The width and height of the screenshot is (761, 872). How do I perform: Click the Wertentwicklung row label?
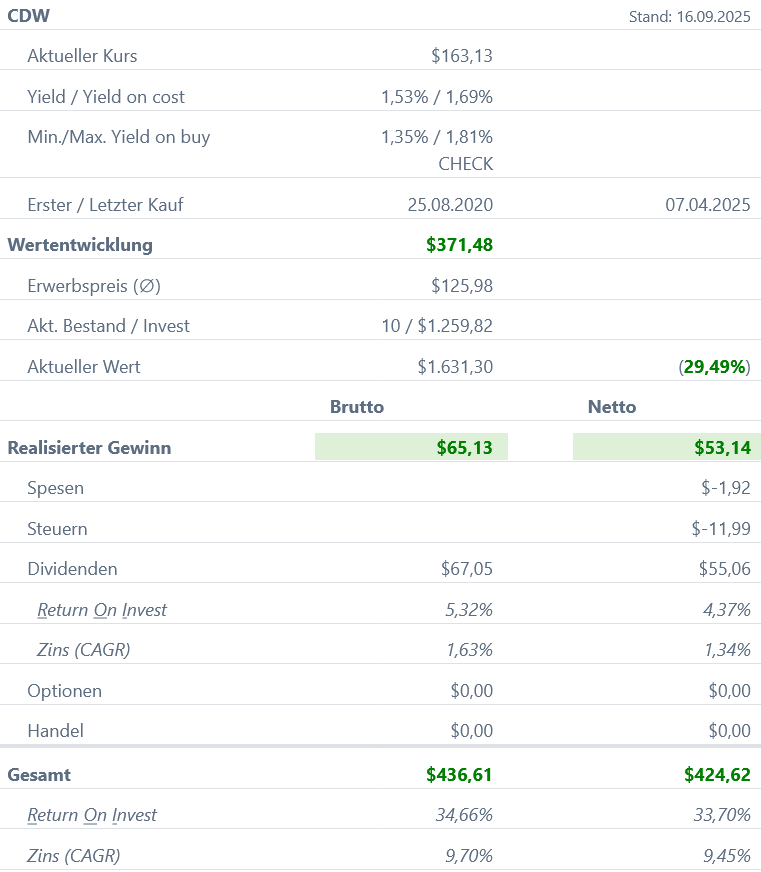[80, 244]
